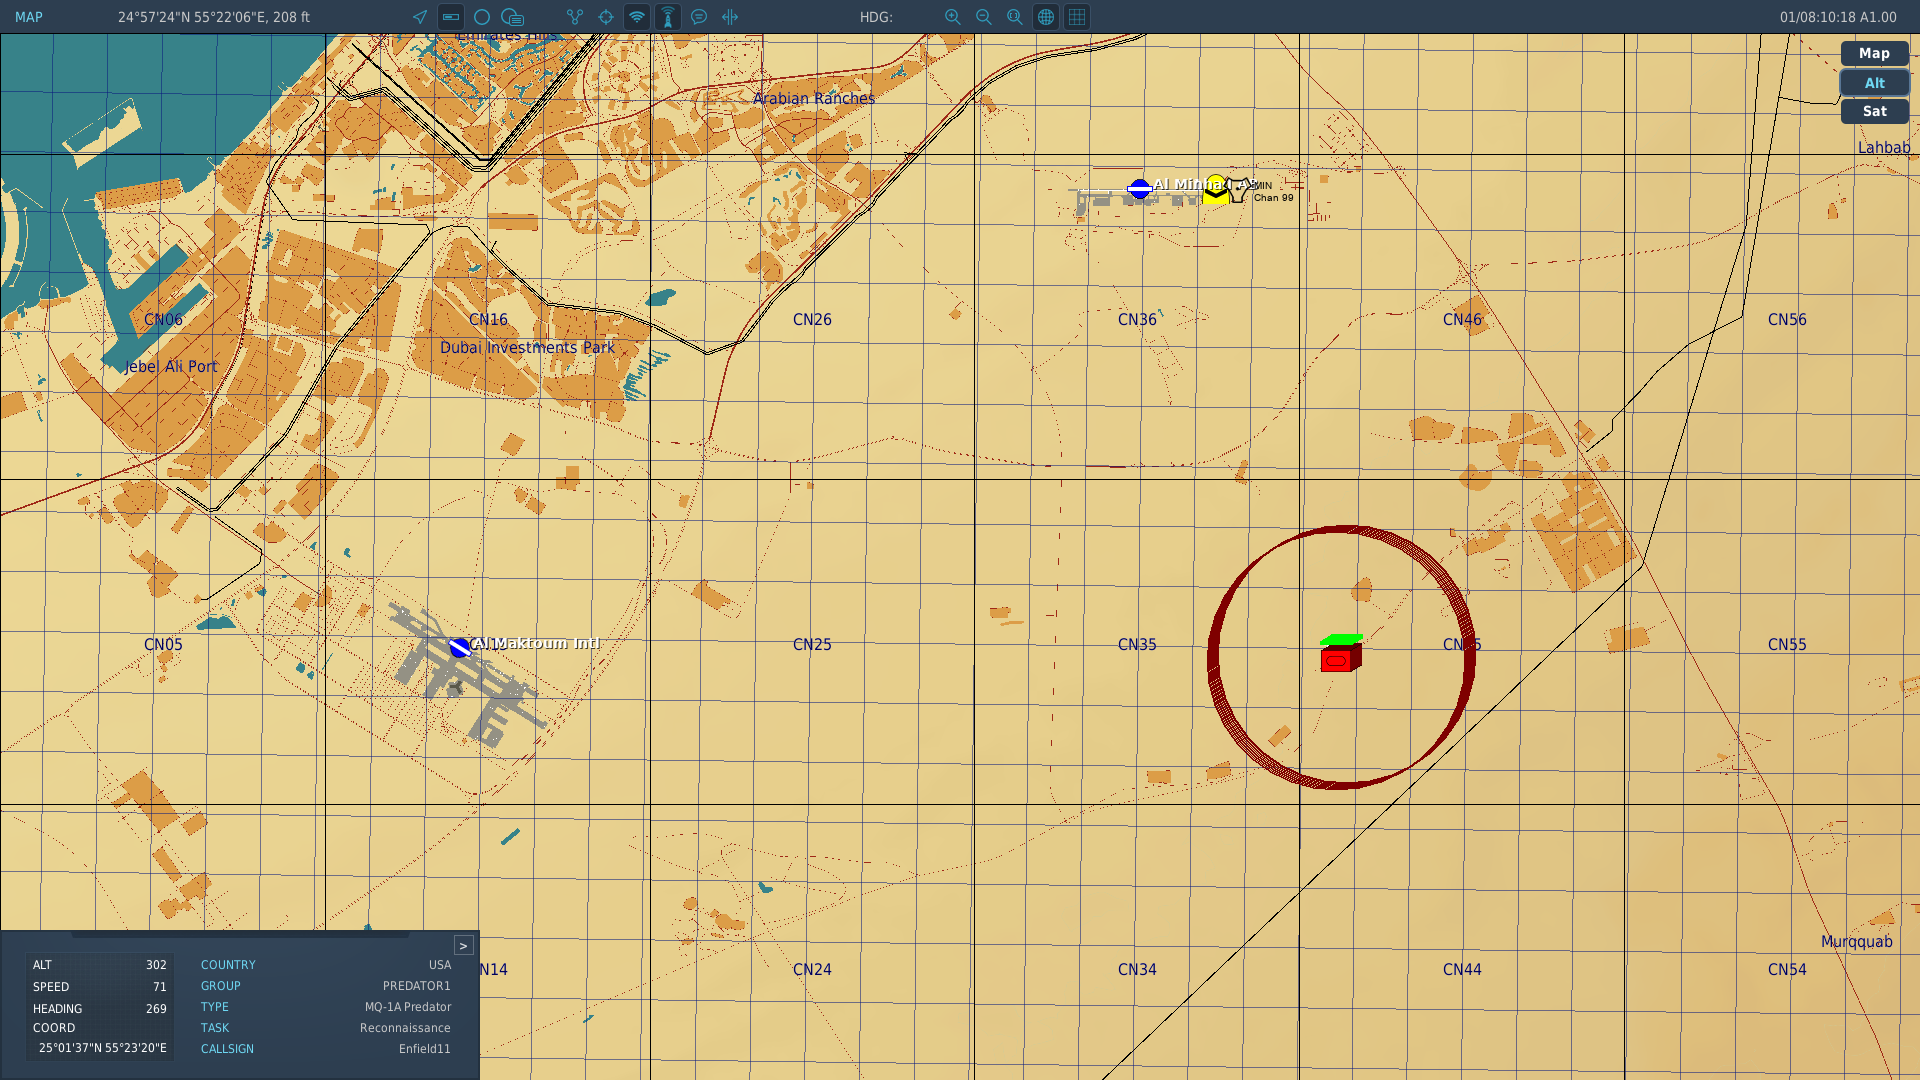Select the circle drawing tool
Screen dimensions: 1920x1080
pyautogui.click(x=482, y=17)
